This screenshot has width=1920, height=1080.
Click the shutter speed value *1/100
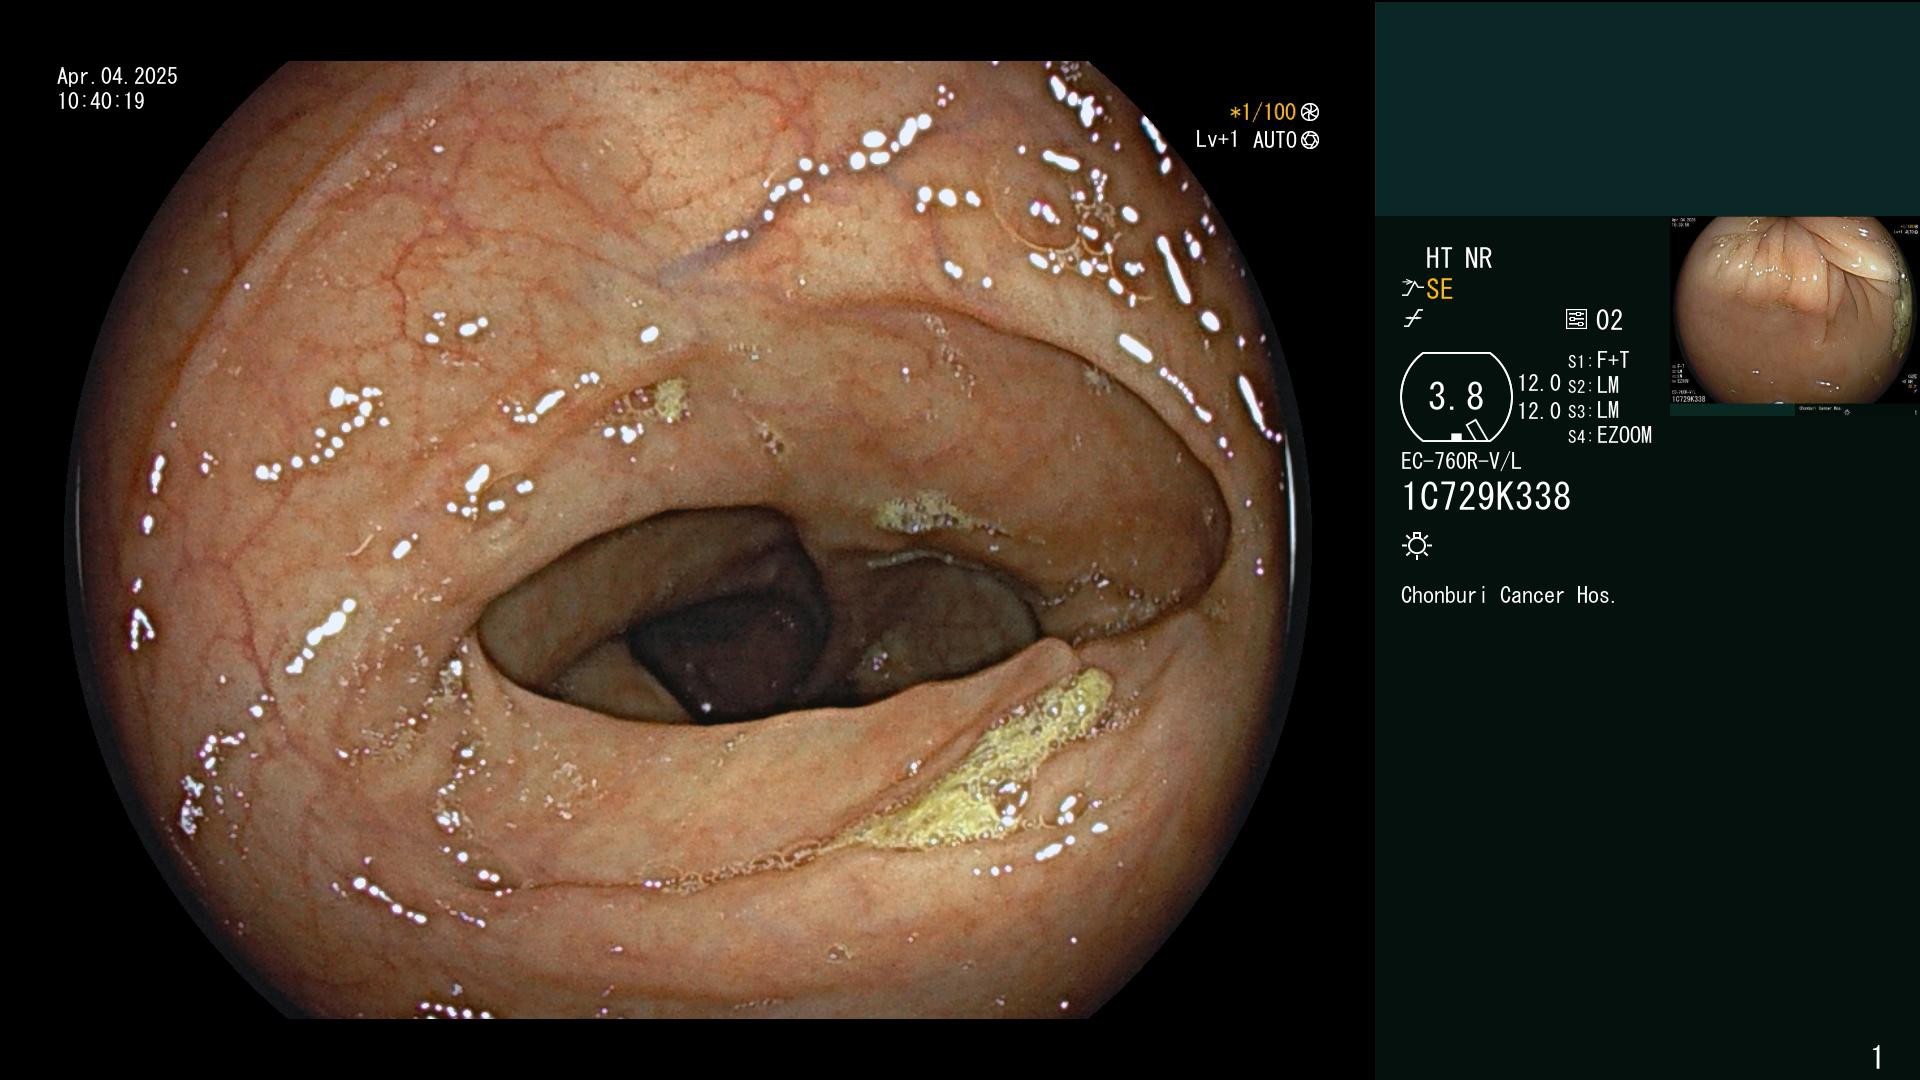click(x=1262, y=113)
